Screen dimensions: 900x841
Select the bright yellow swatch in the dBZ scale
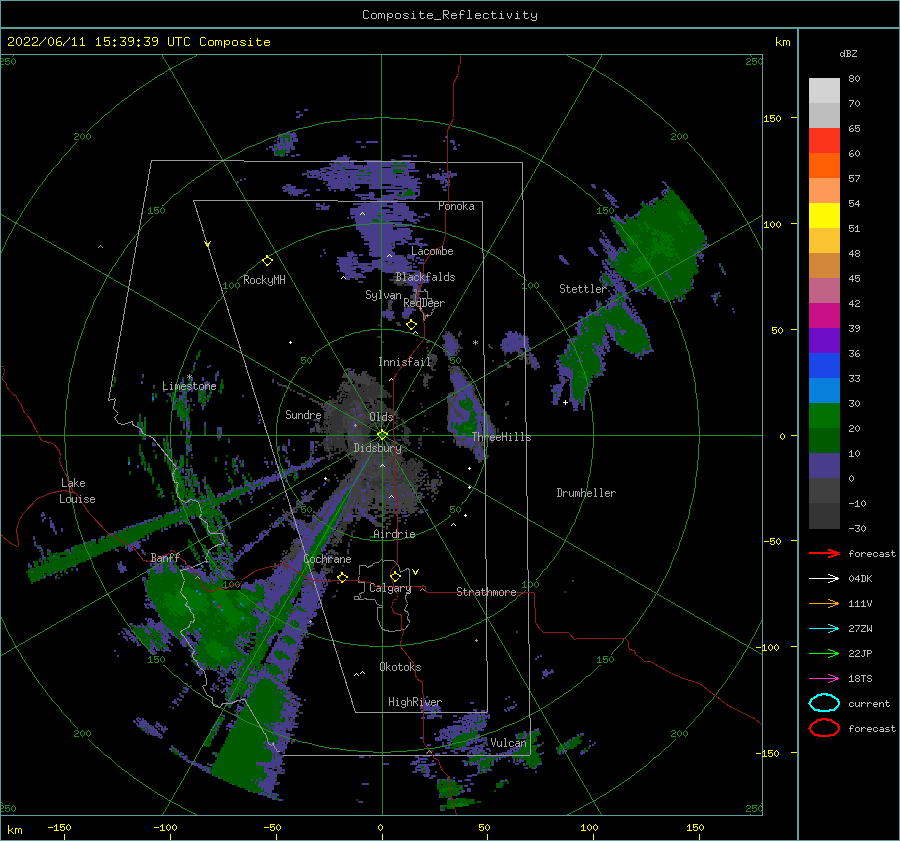[x=824, y=216]
